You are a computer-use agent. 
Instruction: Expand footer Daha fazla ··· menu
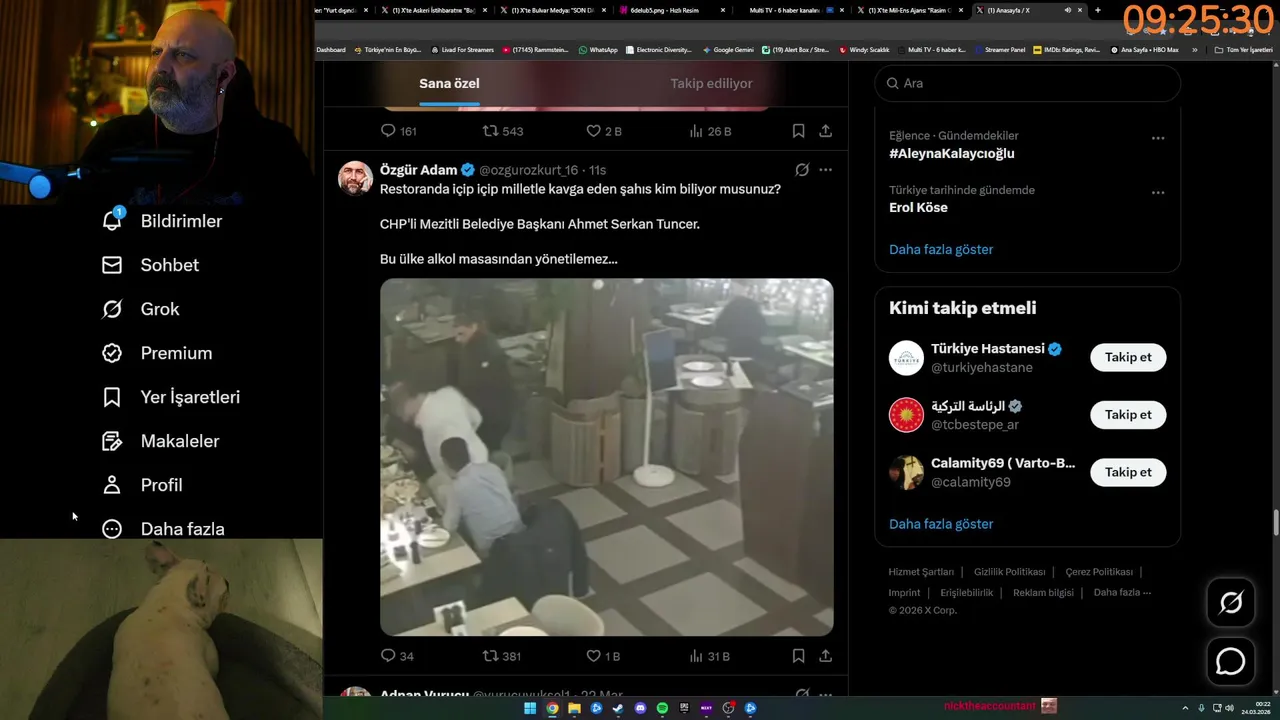[x=1122, y=592]
